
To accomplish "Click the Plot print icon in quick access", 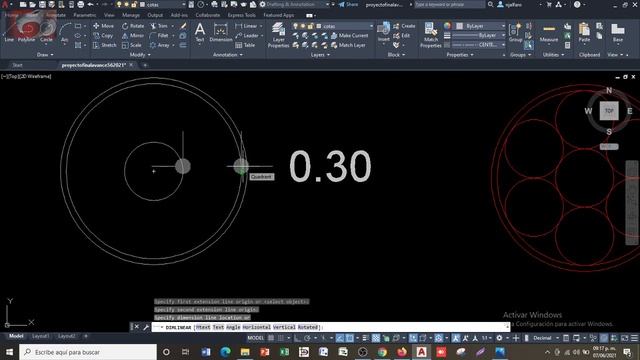I will point(81,4).
